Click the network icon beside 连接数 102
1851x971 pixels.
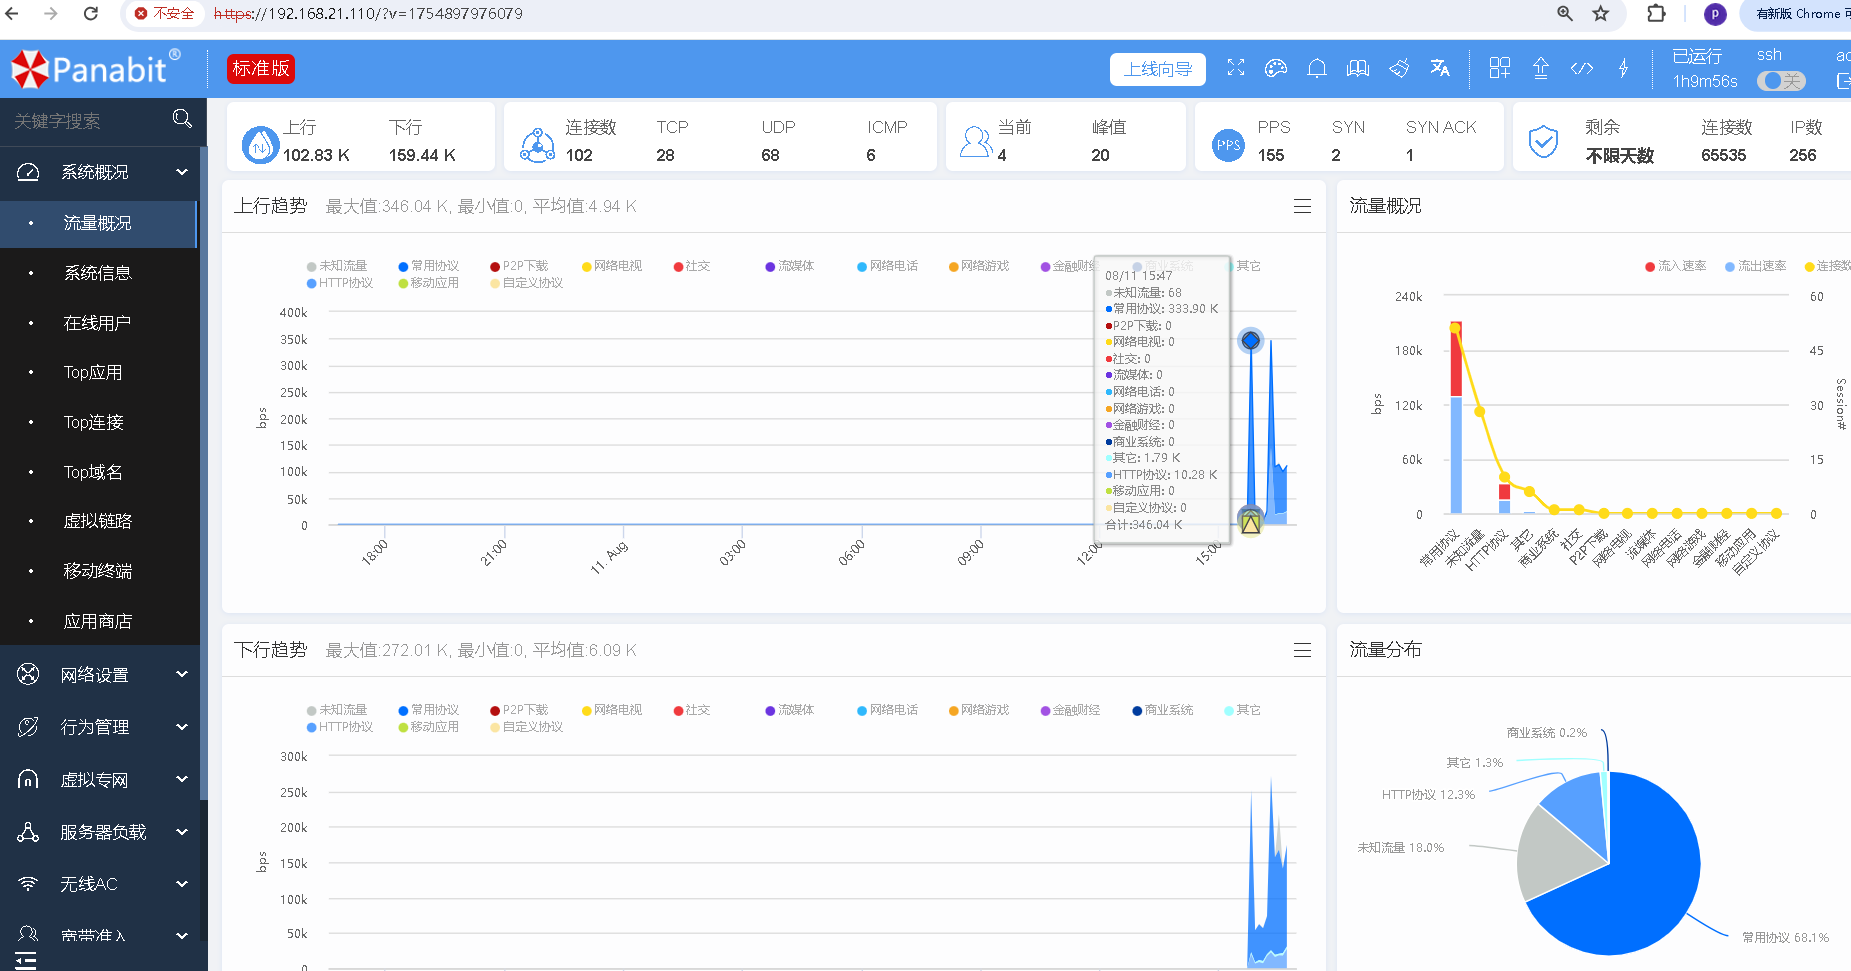point(537,145)
